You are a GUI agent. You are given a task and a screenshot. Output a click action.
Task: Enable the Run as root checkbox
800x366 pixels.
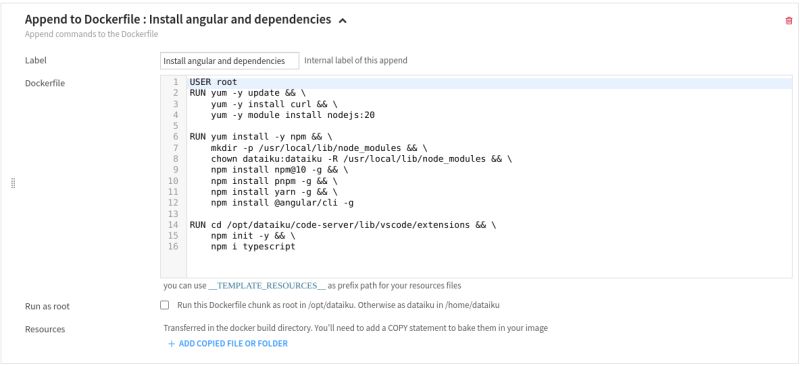(x=164, y=305)
